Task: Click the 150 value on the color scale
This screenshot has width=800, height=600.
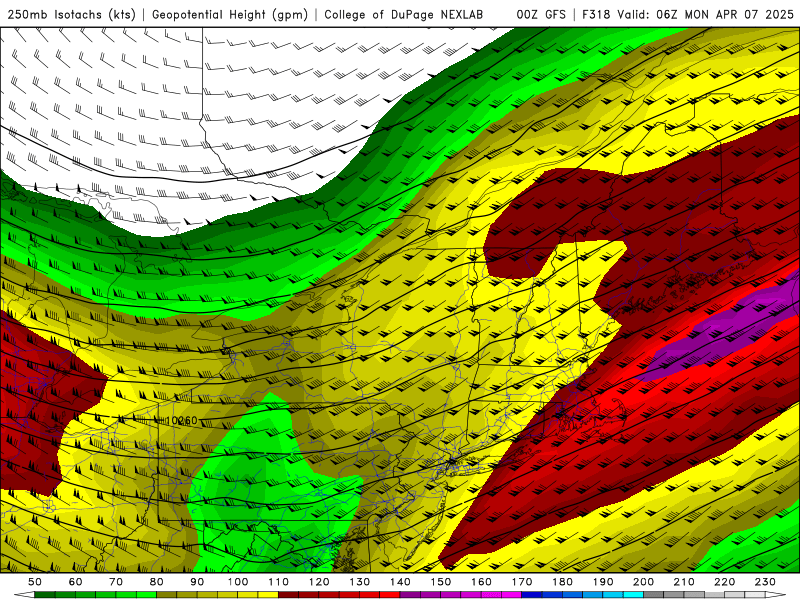Action: coord(441,582)
